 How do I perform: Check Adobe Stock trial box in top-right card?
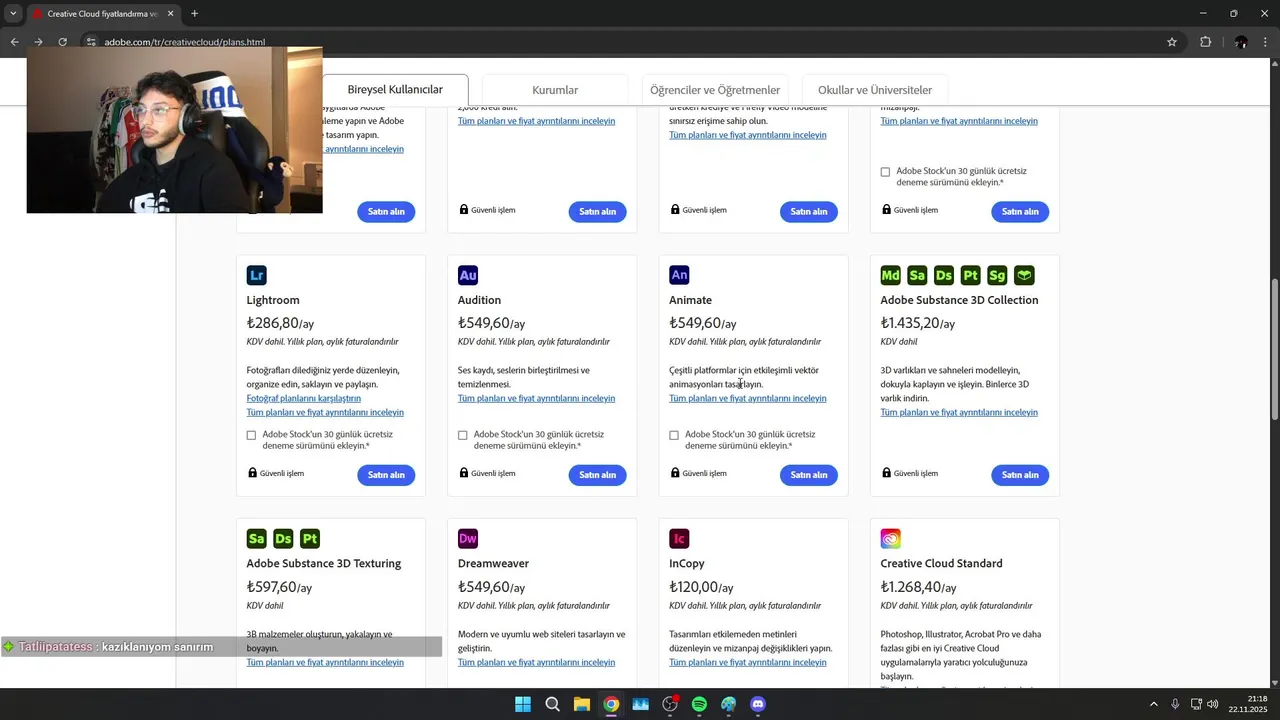(885, 172)
